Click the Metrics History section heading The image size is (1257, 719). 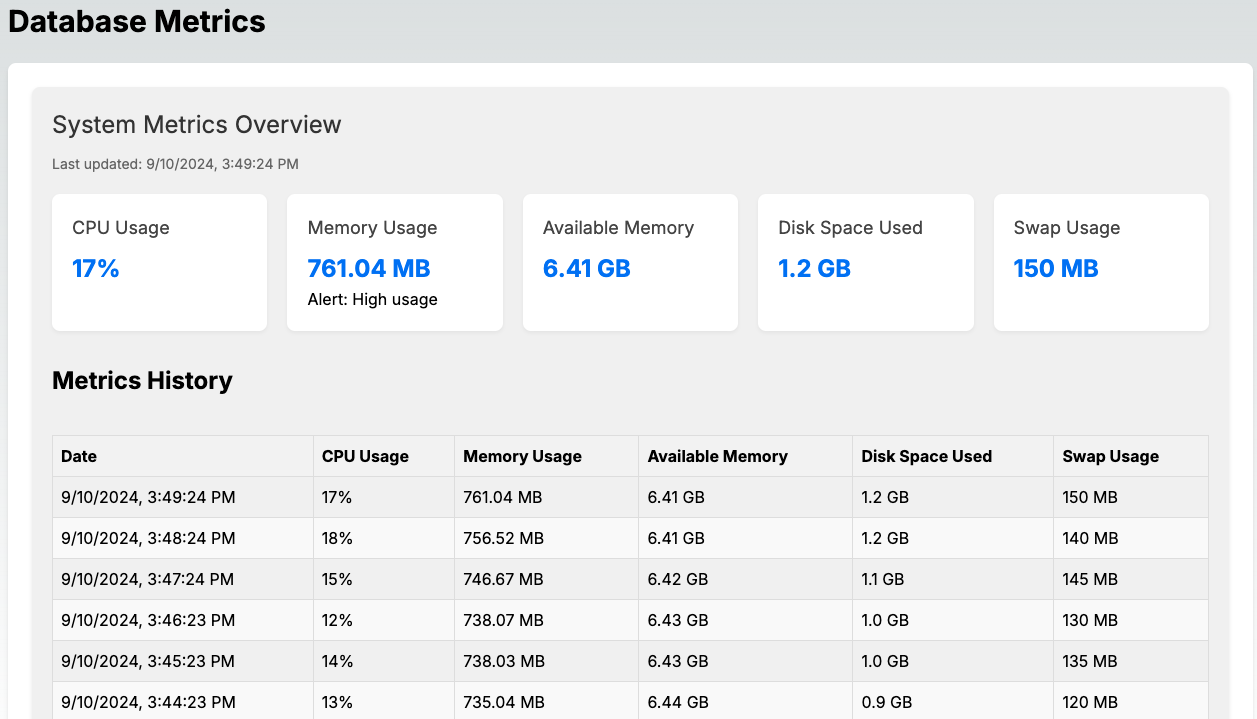pyautogui.click(x=142, y=380)
